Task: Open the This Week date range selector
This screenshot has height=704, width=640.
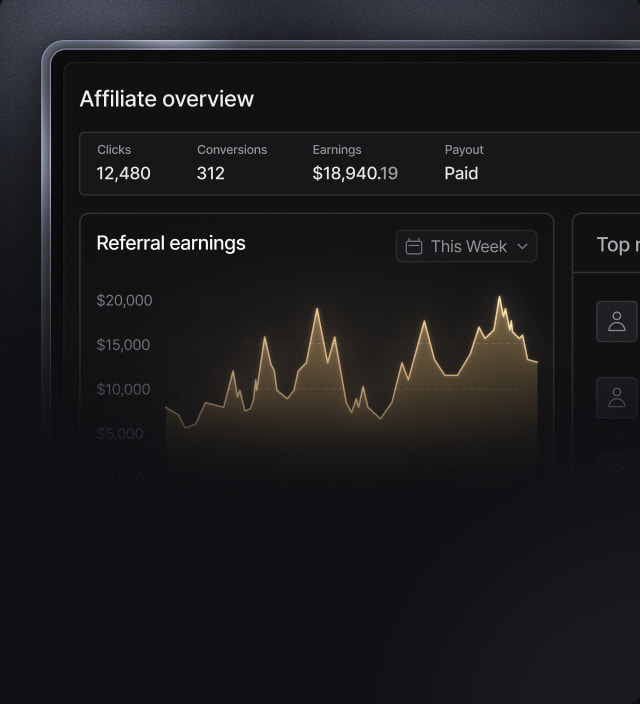Action: (467, 246)
